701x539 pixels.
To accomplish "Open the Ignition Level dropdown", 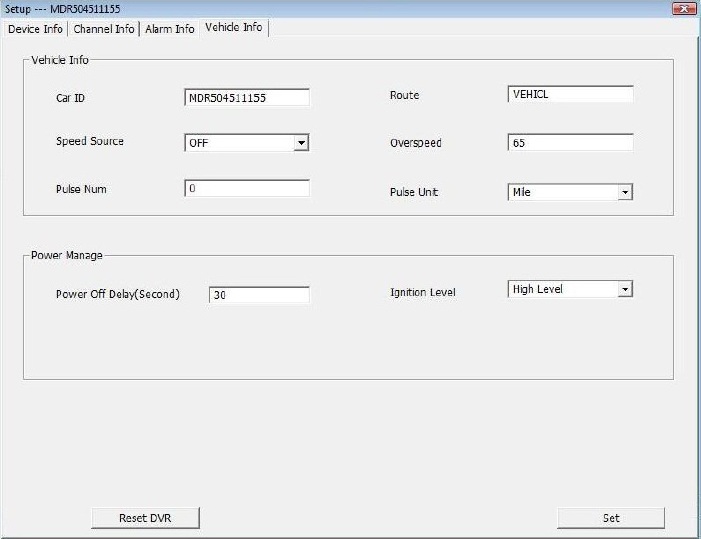I will (x=570, y=289).
